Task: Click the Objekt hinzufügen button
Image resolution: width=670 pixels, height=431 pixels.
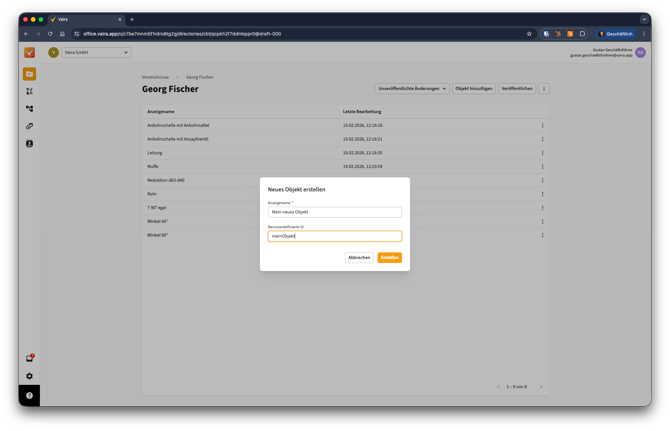Action: click(x=473, y=88)
